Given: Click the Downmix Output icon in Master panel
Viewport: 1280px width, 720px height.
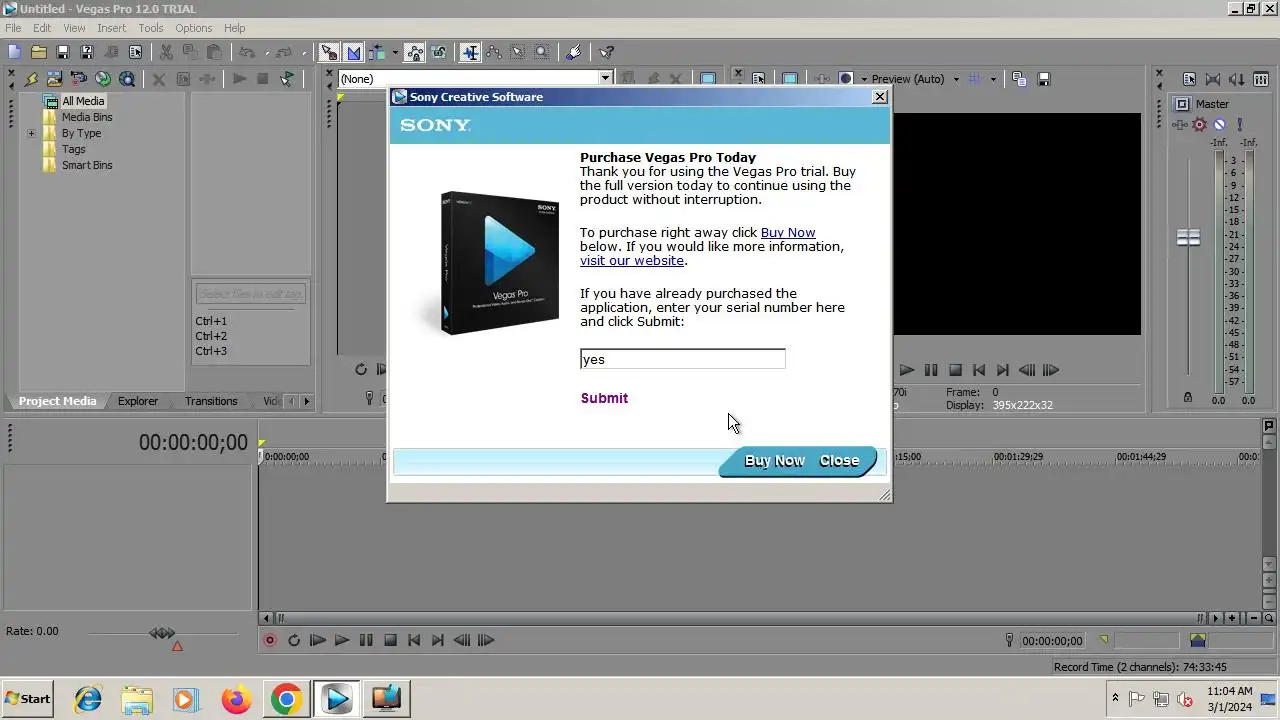Looking at the screenshot, I should 1213,78.
